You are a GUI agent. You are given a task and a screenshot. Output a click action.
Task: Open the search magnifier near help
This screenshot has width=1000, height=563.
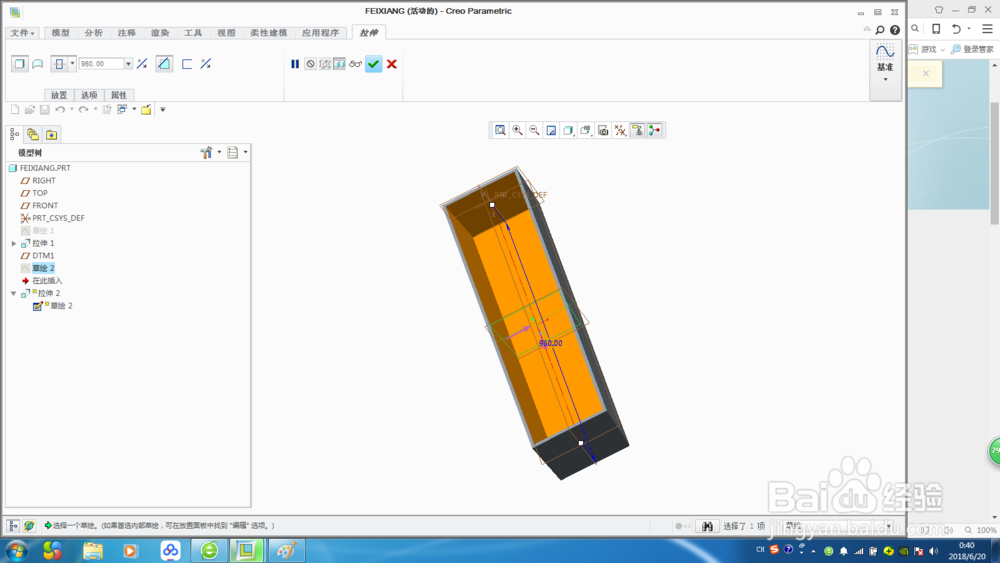pyautogui.click(x=880, y=30)
